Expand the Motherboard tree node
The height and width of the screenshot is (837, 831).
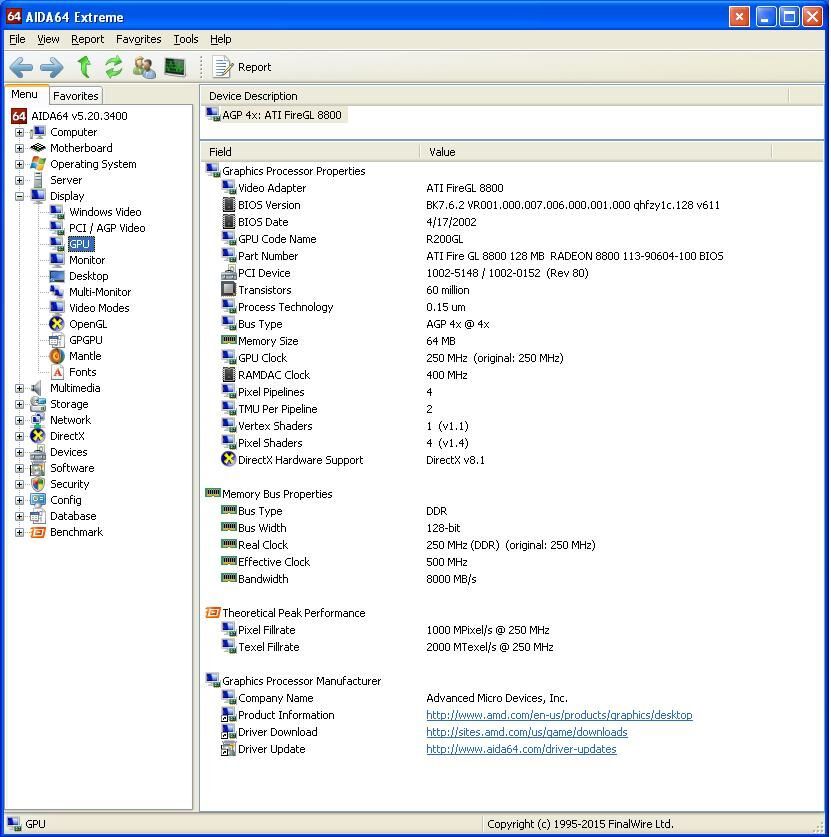click(x=19, y=148)
